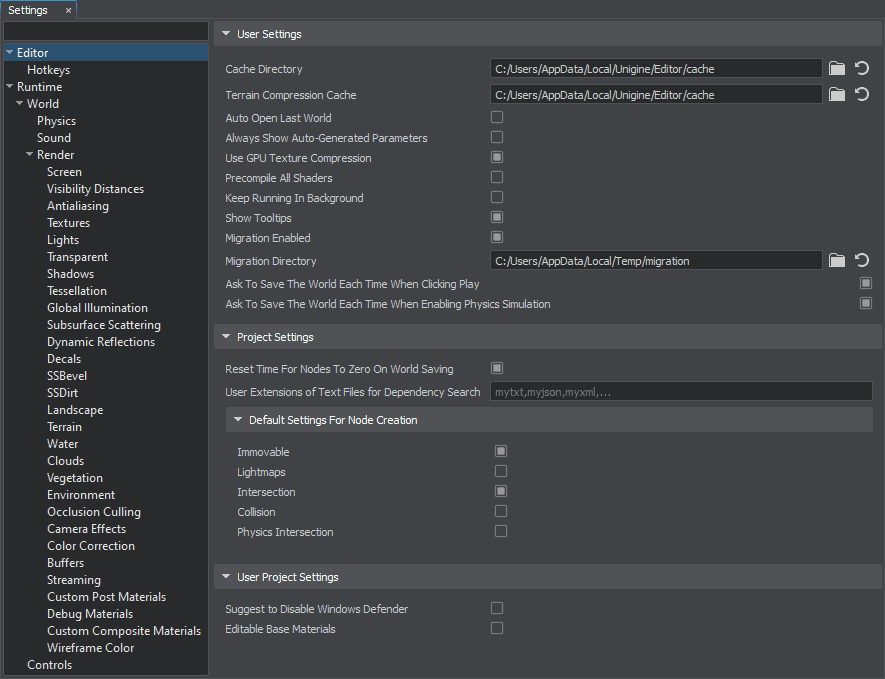The height and width of the screenshot is (679, 885).
Task: Collapse the User Settings section
Action: pos(226,34)
